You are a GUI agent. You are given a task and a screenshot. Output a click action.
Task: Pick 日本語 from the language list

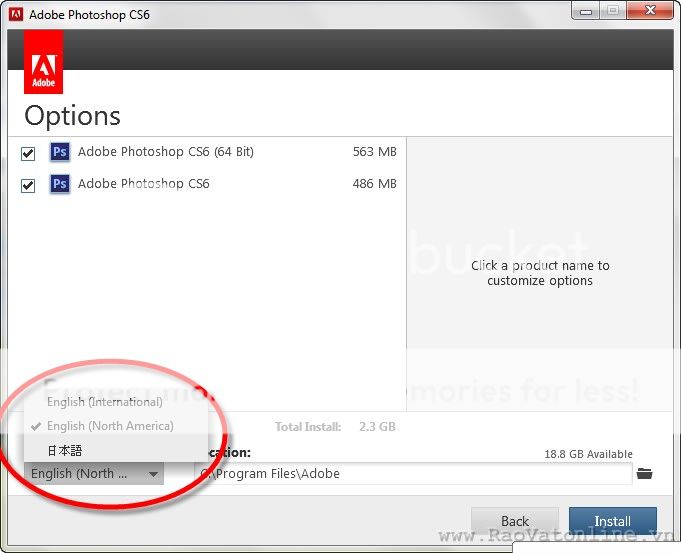[x=64, y=450]
